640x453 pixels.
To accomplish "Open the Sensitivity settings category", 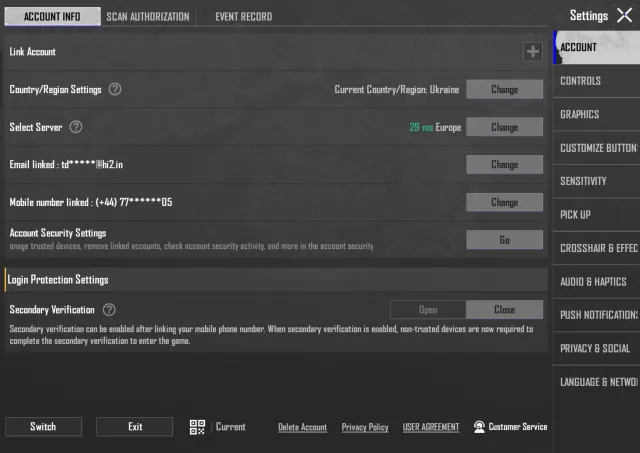I will tap(596, 181).
